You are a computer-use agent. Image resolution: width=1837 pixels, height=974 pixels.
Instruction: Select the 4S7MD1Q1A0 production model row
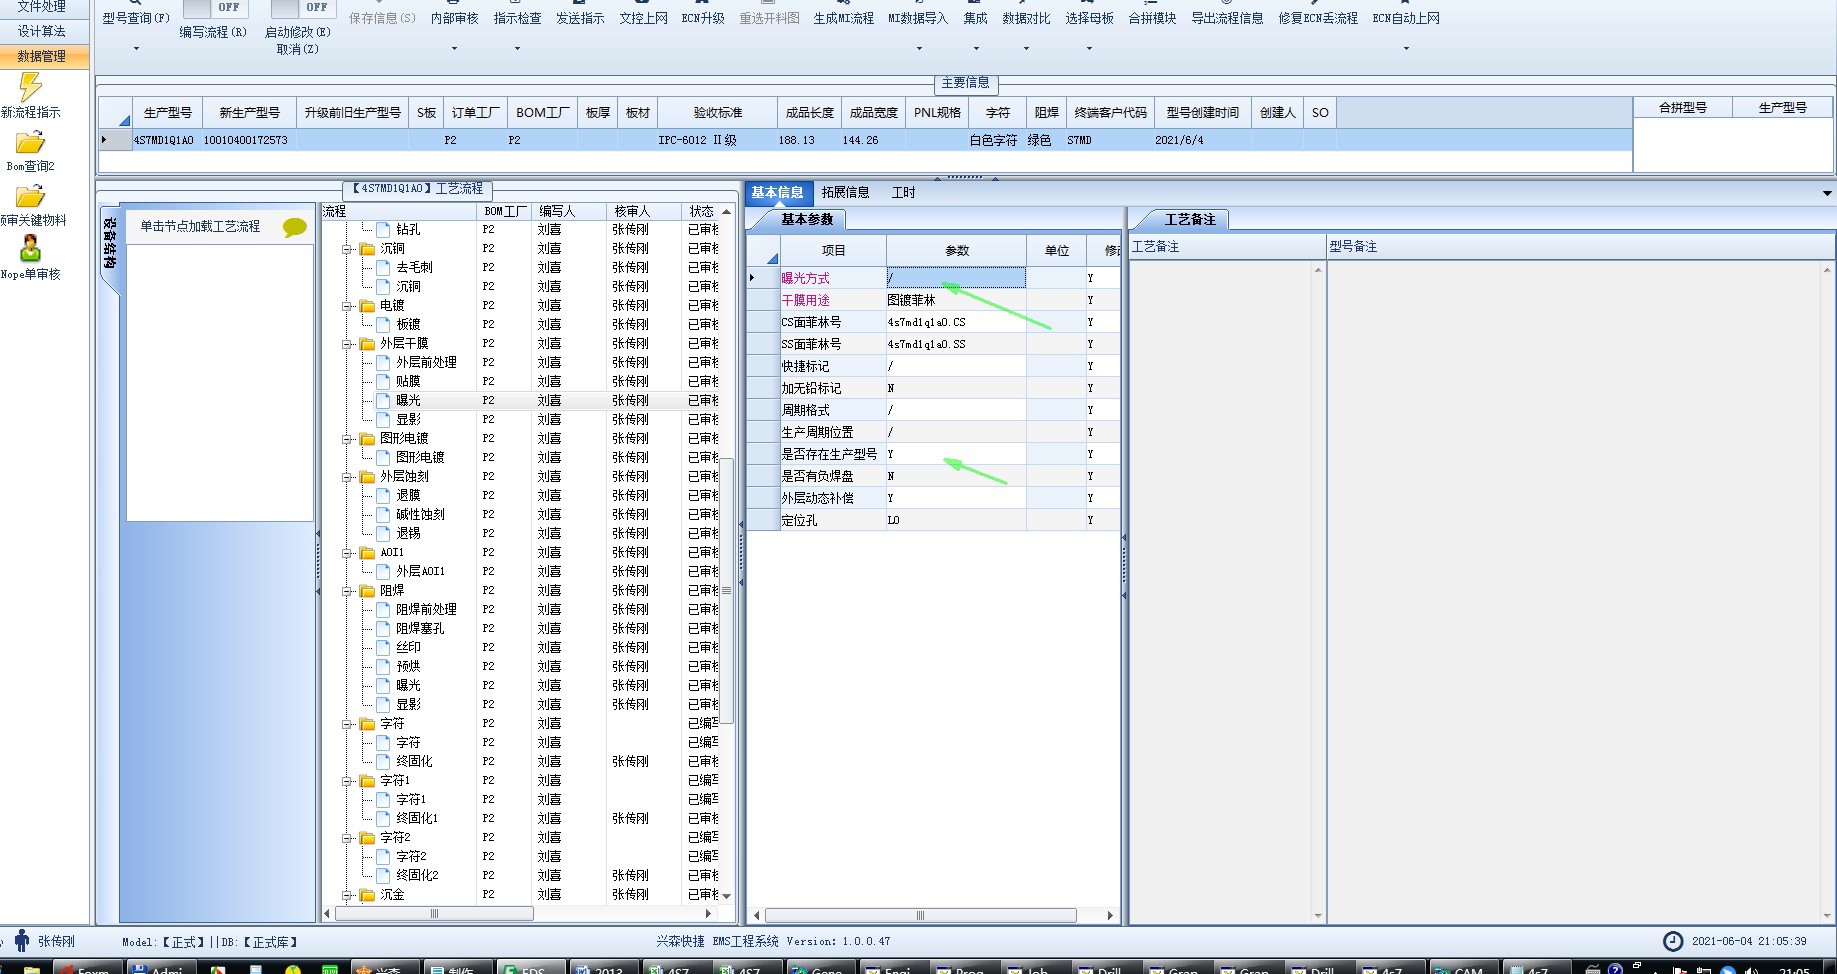tap(865, 141)
